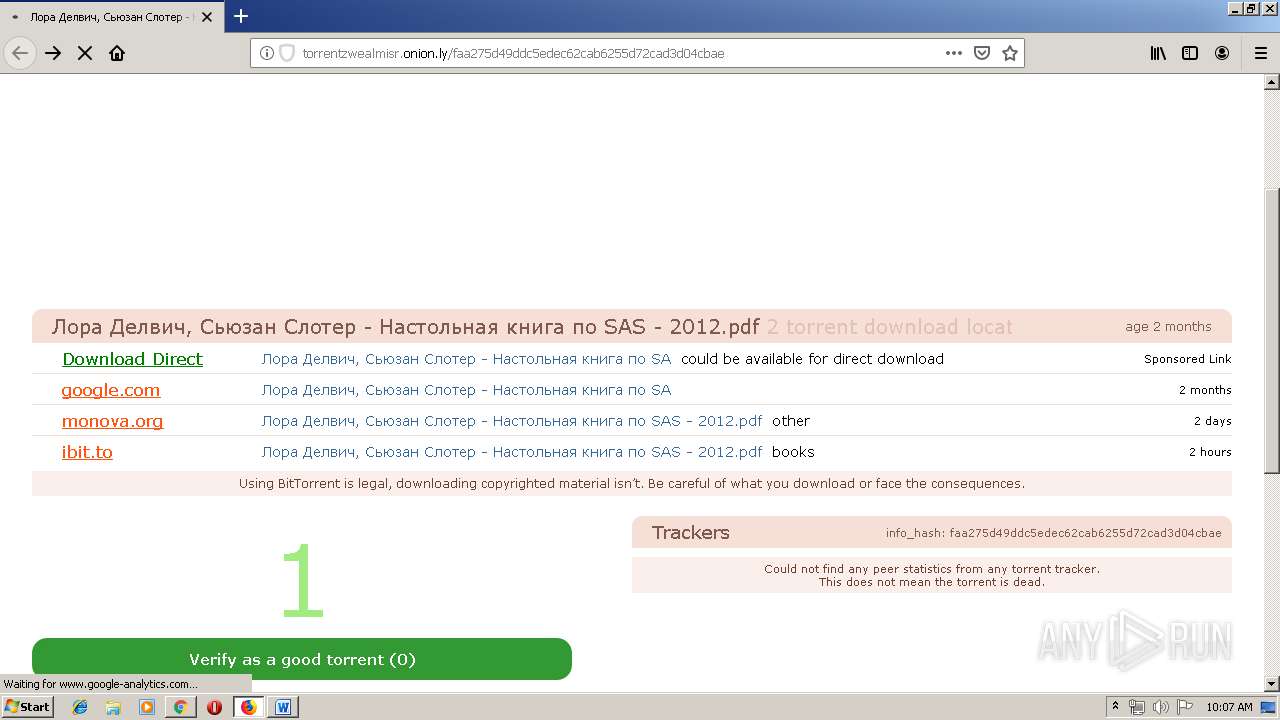Select the Лора Делвич browser tab

(x=110, y=17)
